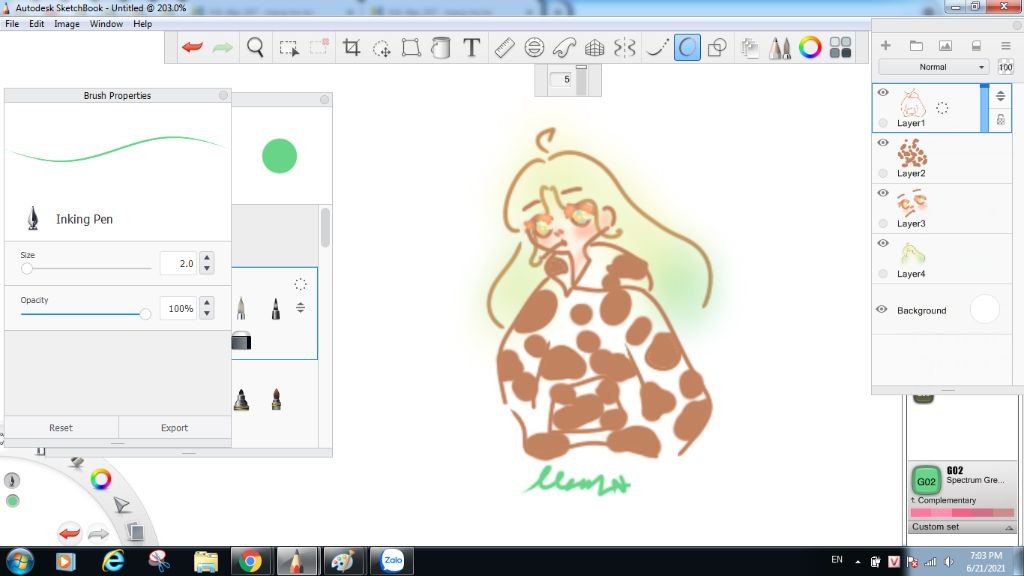Open the Help menu
Viewport: 1024px width, 576px height.
pos(142,24)
